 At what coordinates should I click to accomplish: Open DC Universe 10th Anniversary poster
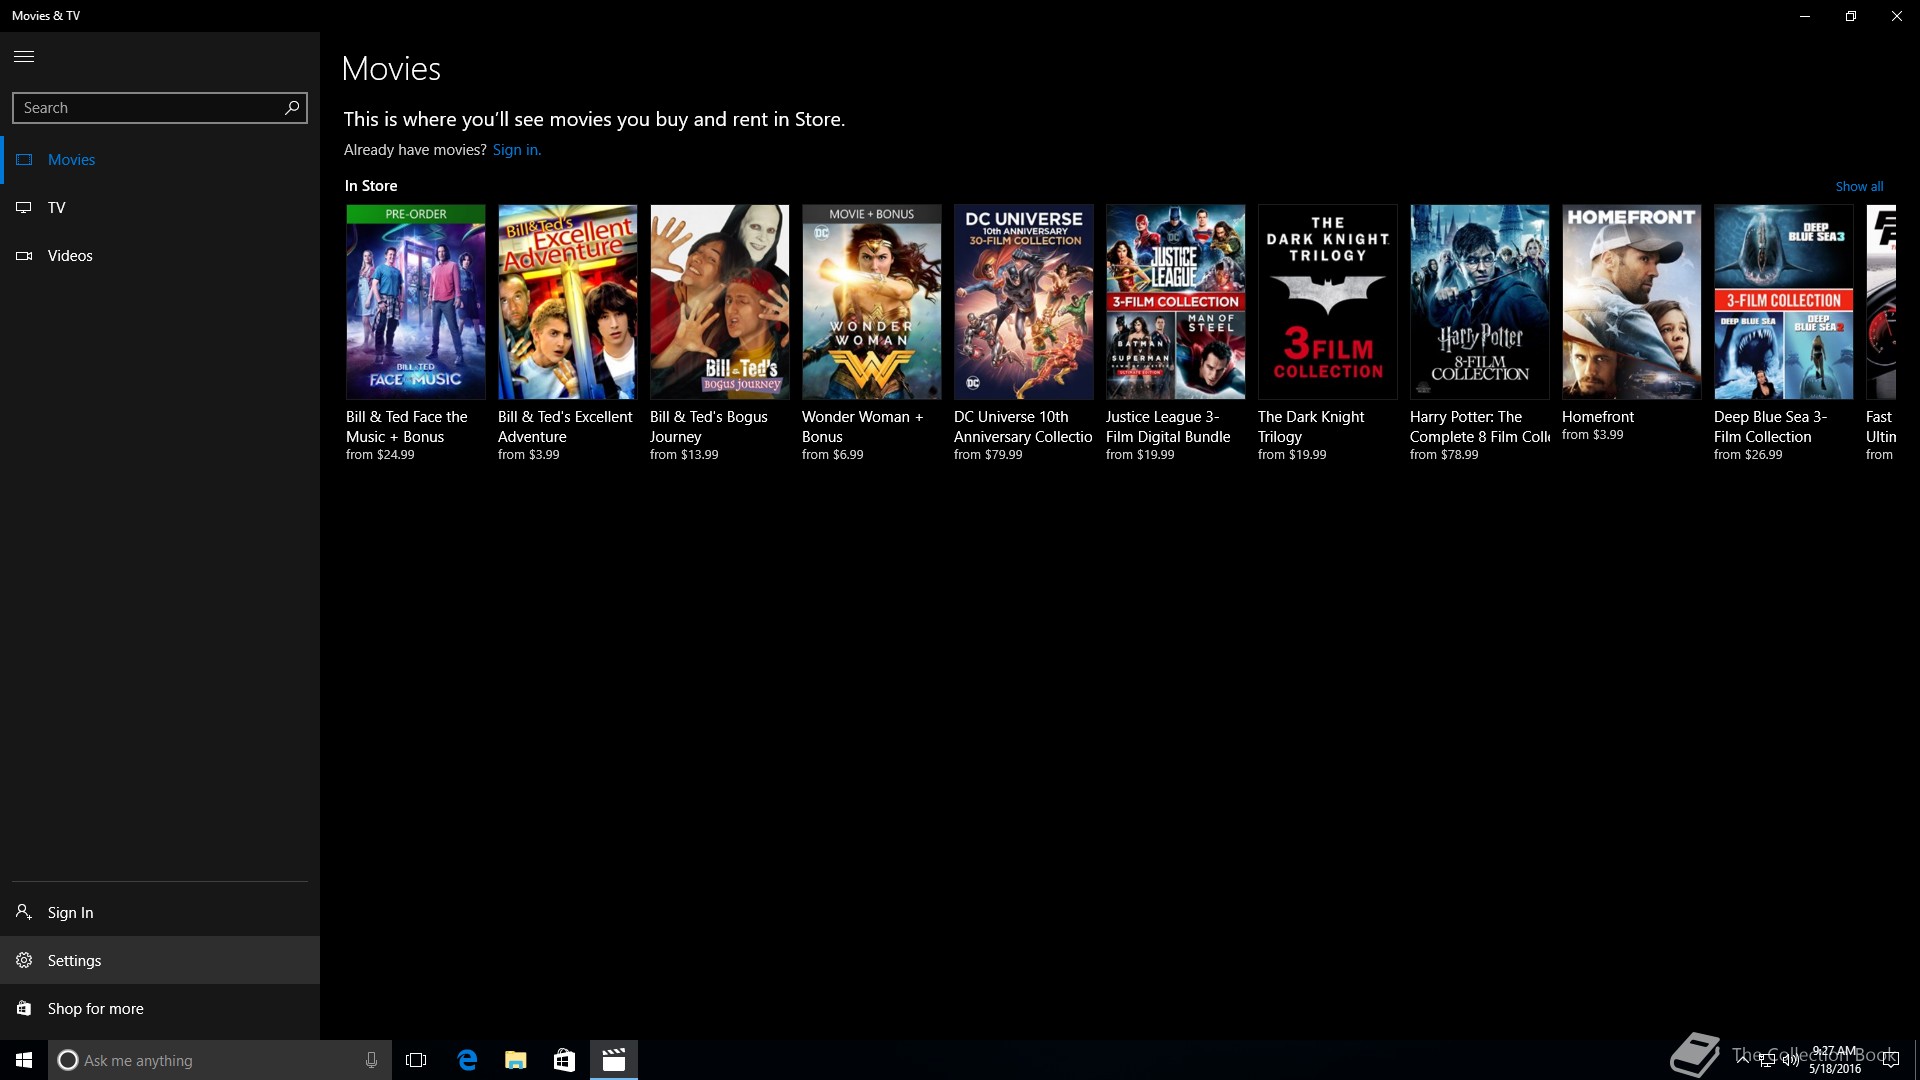coord(1024,302)
